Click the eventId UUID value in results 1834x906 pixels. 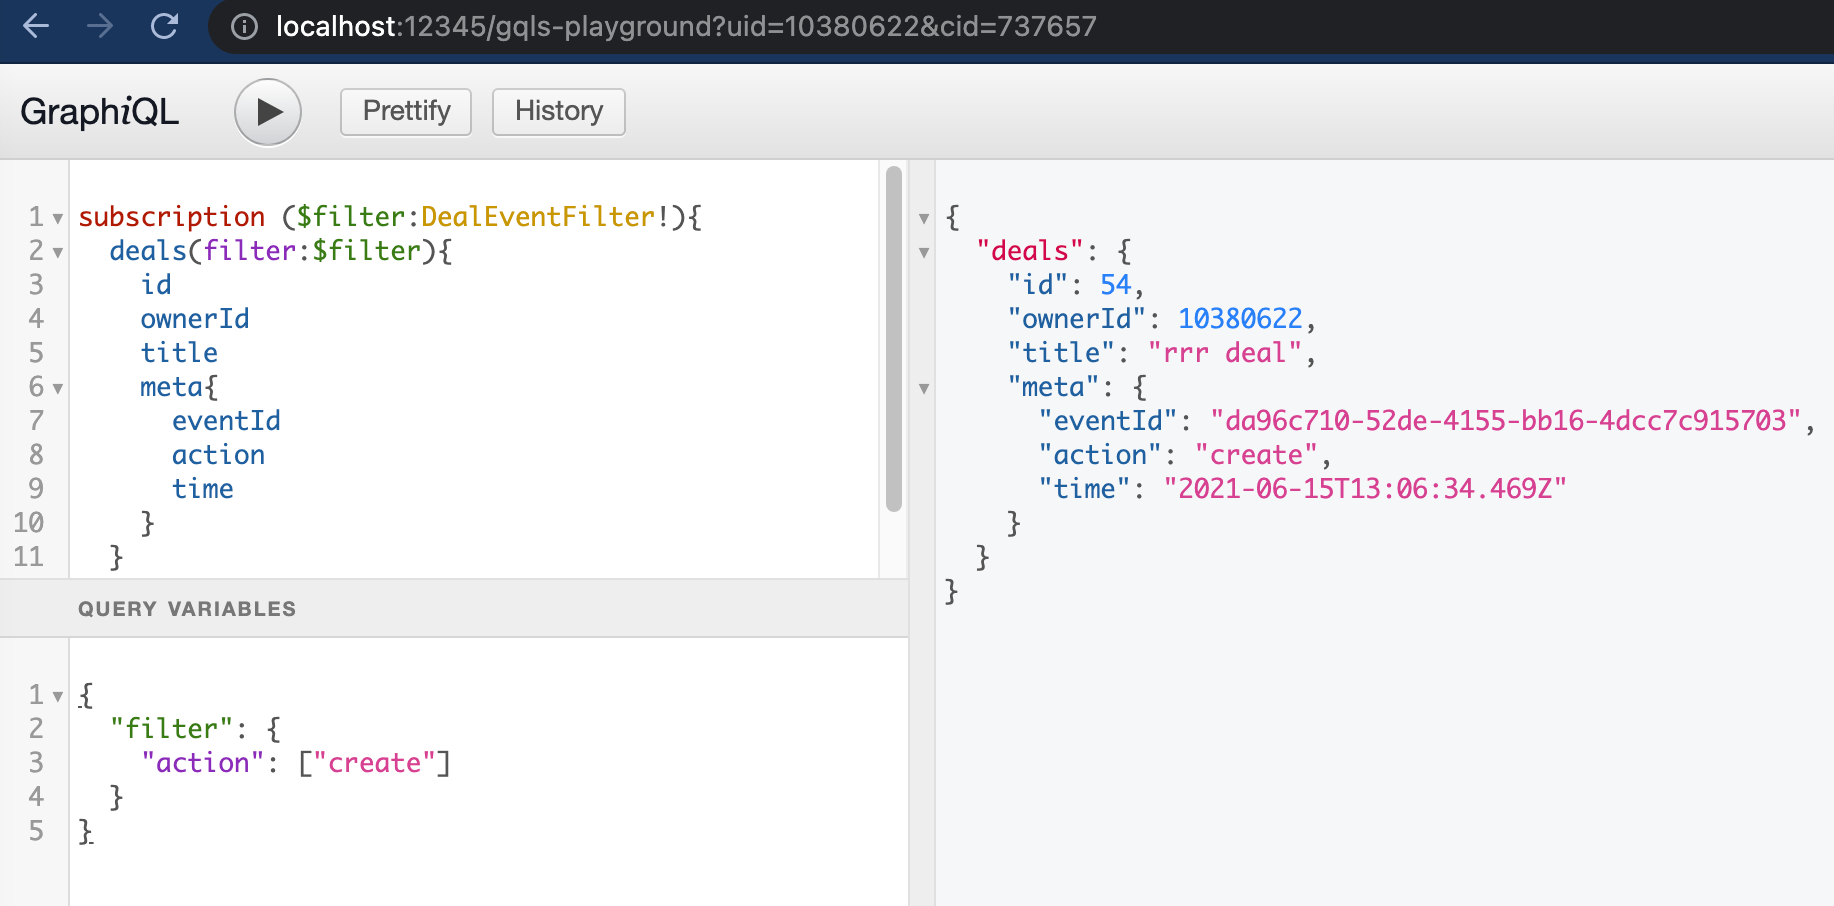pyautogui.click(x=1506, y=421)
